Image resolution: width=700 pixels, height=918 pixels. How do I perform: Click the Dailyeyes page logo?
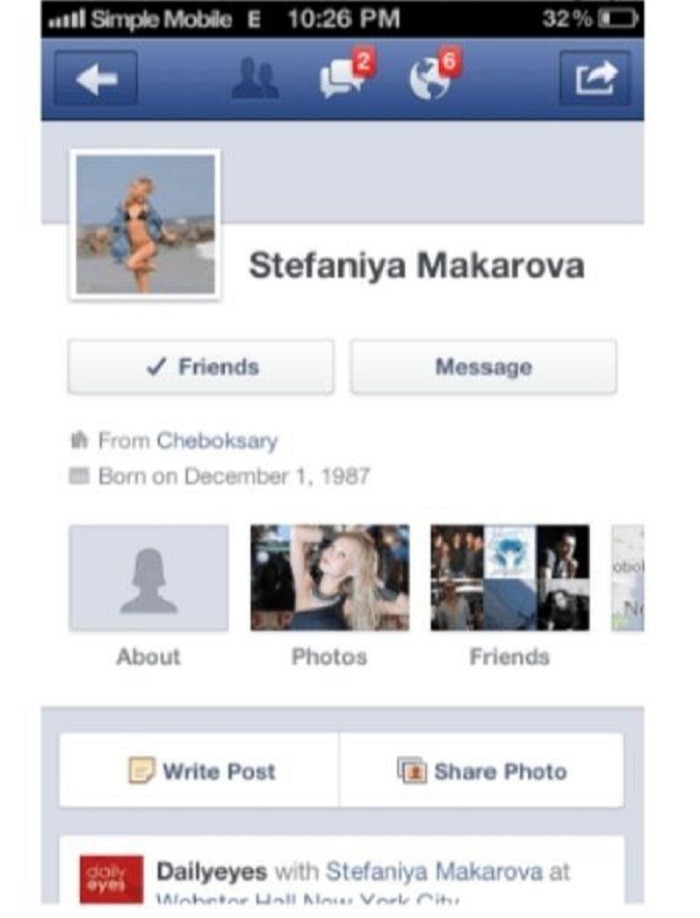coord(111,879)
